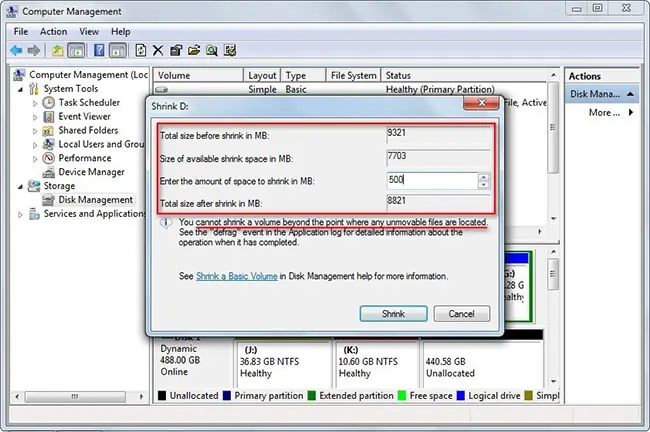Click the tree pane scroll-right arrow
The image size is (650, 432).
pyautogui.click(x=141, y=397)
